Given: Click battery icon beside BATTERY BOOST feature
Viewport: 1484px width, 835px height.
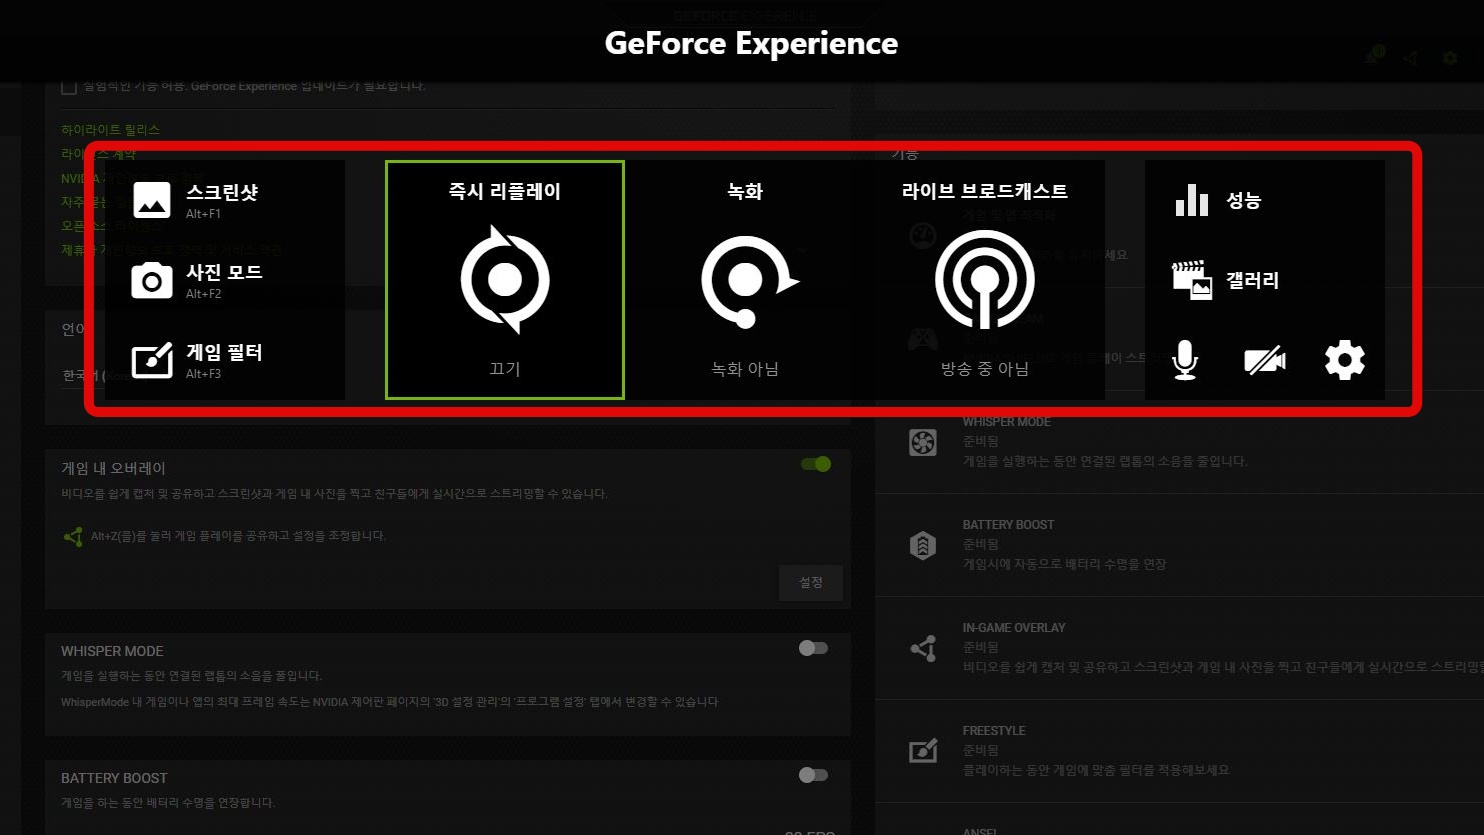Looking at the screenshot, I should pos(923,545).
